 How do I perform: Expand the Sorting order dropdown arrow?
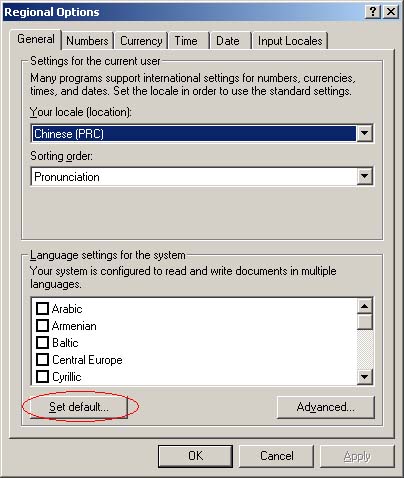[364, 176]
